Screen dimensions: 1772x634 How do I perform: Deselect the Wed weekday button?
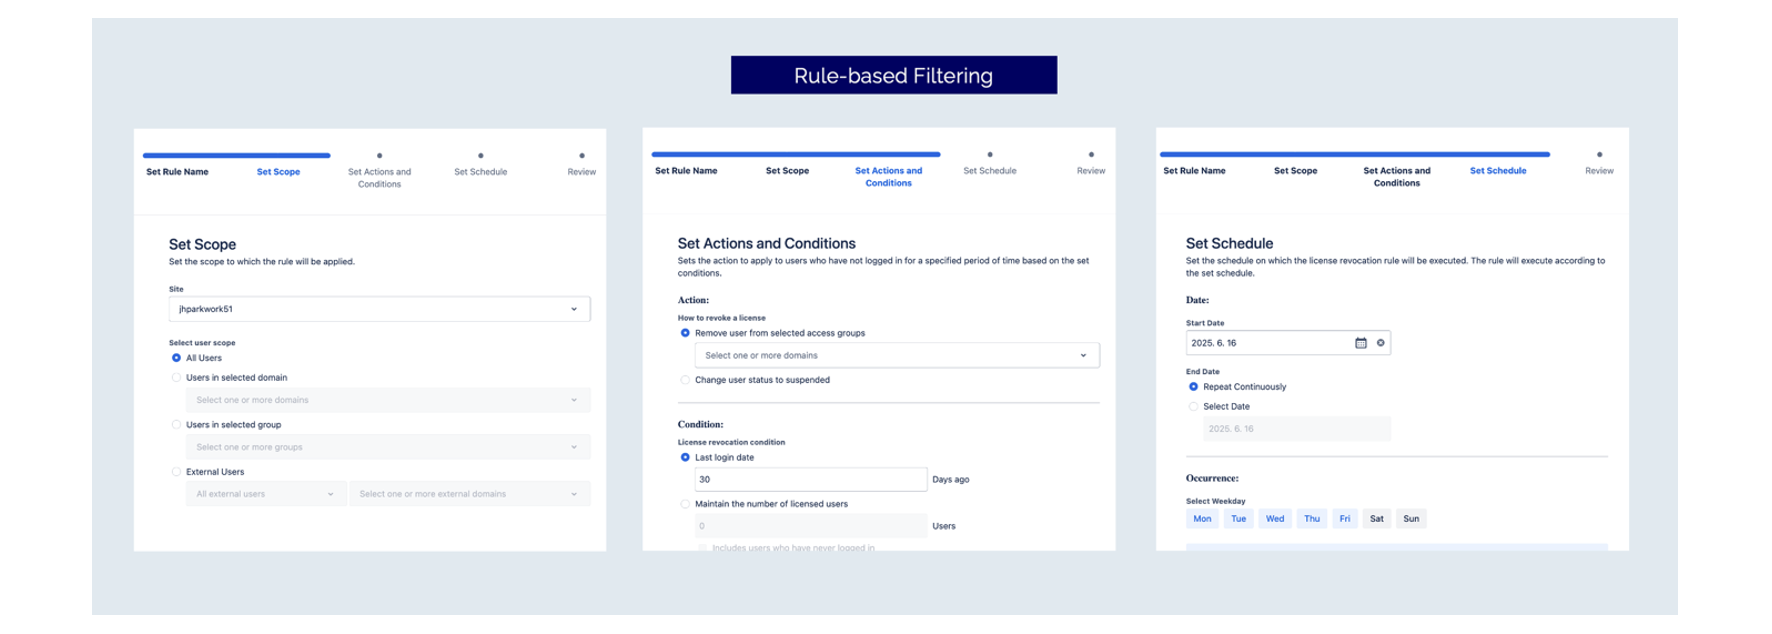[x=1275, y=519]
